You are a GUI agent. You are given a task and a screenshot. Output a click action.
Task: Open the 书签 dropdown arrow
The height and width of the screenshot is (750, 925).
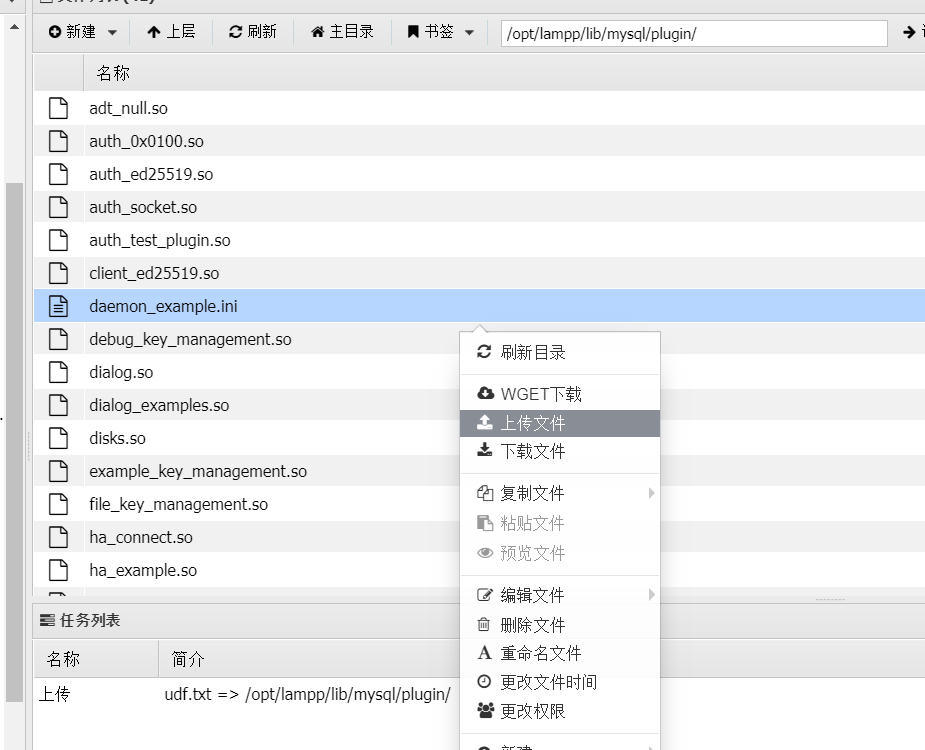(x=470, y=32)
